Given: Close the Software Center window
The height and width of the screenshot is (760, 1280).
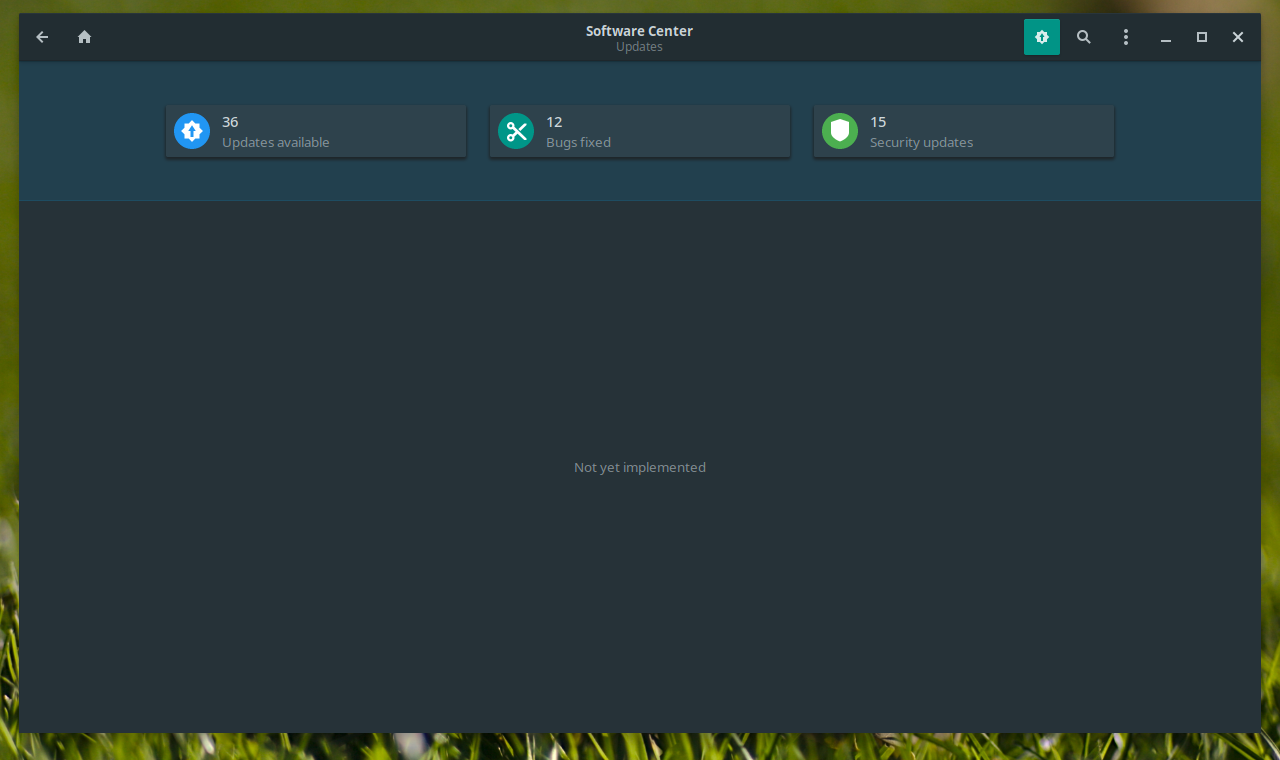Looking at the screenshot, I should point(1238,37).
